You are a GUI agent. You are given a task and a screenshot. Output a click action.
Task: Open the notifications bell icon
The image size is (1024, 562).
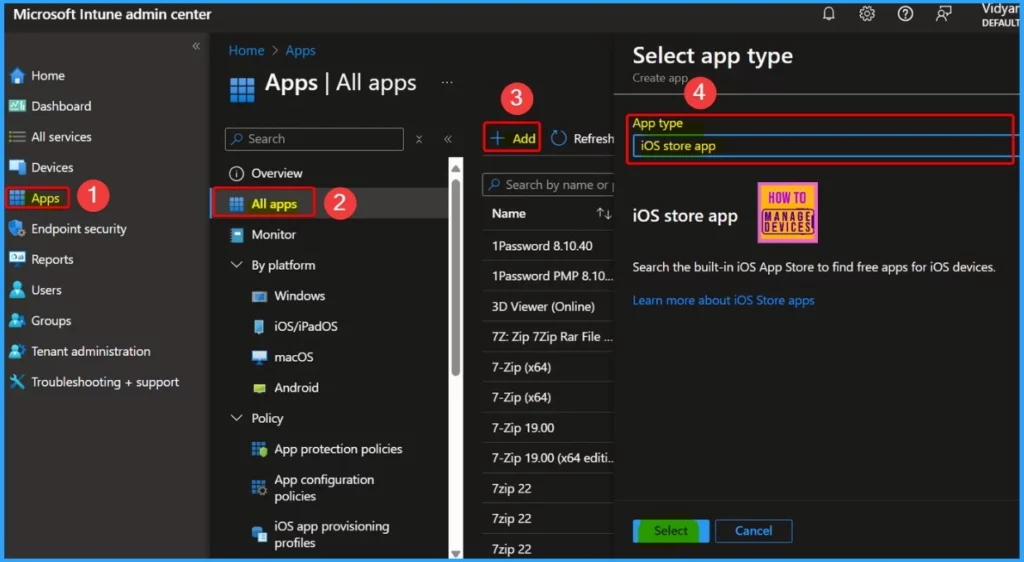pos(829,14)
